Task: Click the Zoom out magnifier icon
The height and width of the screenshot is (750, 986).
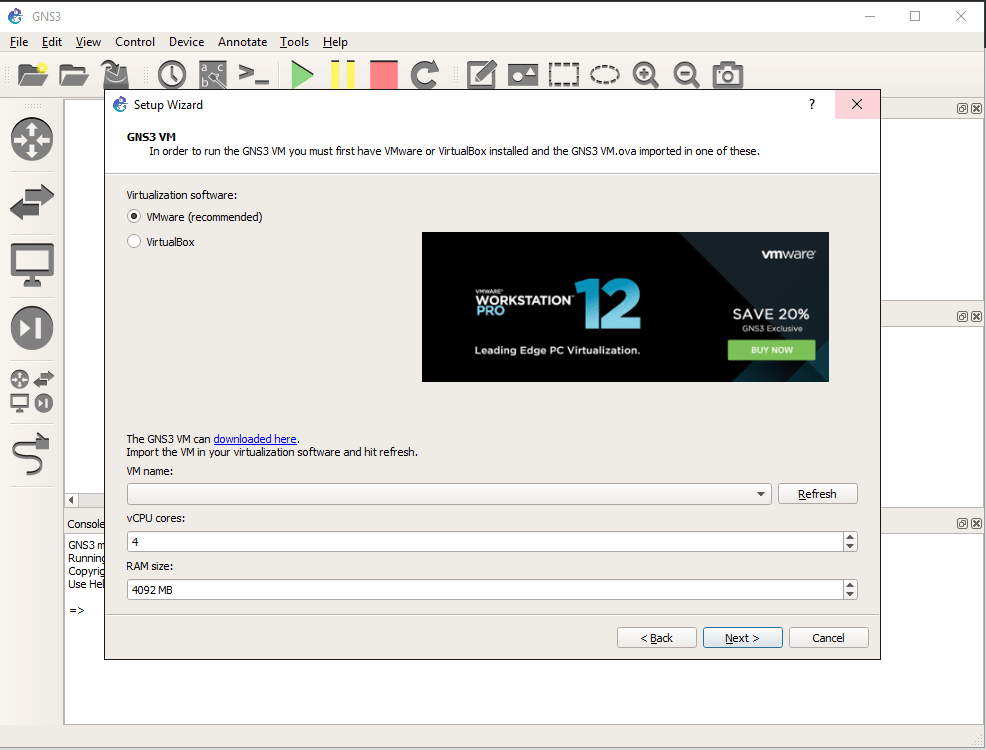Action: [x=686, y=75]
